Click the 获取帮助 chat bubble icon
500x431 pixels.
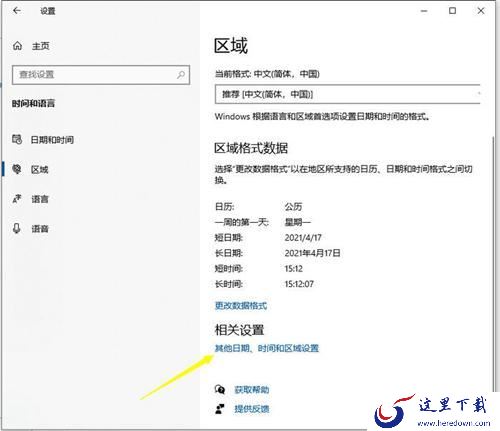pos(220,389)
